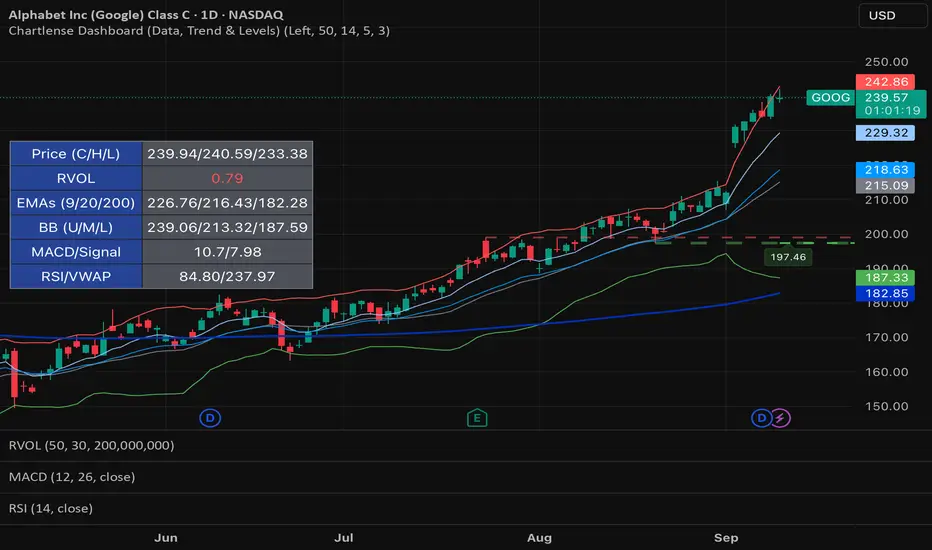Click the RVOL row label in the dashboard
Viewport: 932px width, 550px height.
[x=76, y=178]
